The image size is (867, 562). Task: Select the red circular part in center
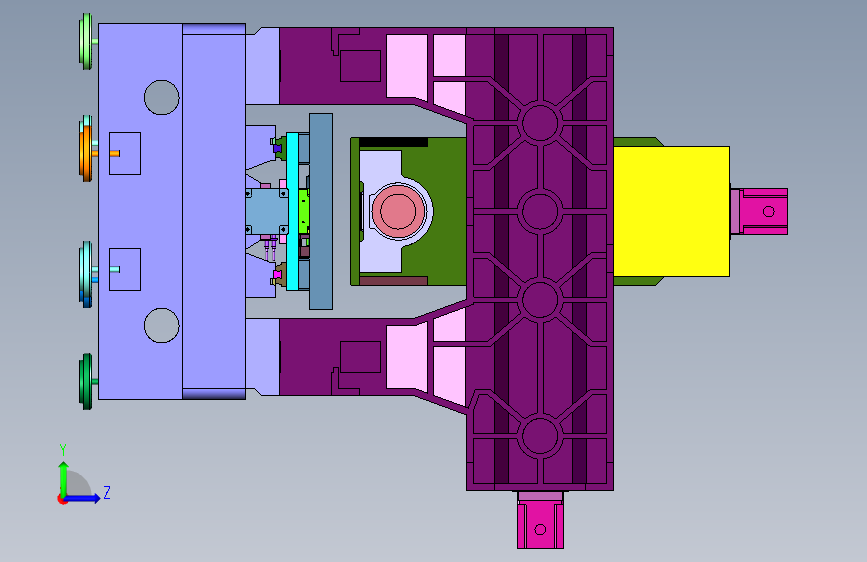(397, 211)
